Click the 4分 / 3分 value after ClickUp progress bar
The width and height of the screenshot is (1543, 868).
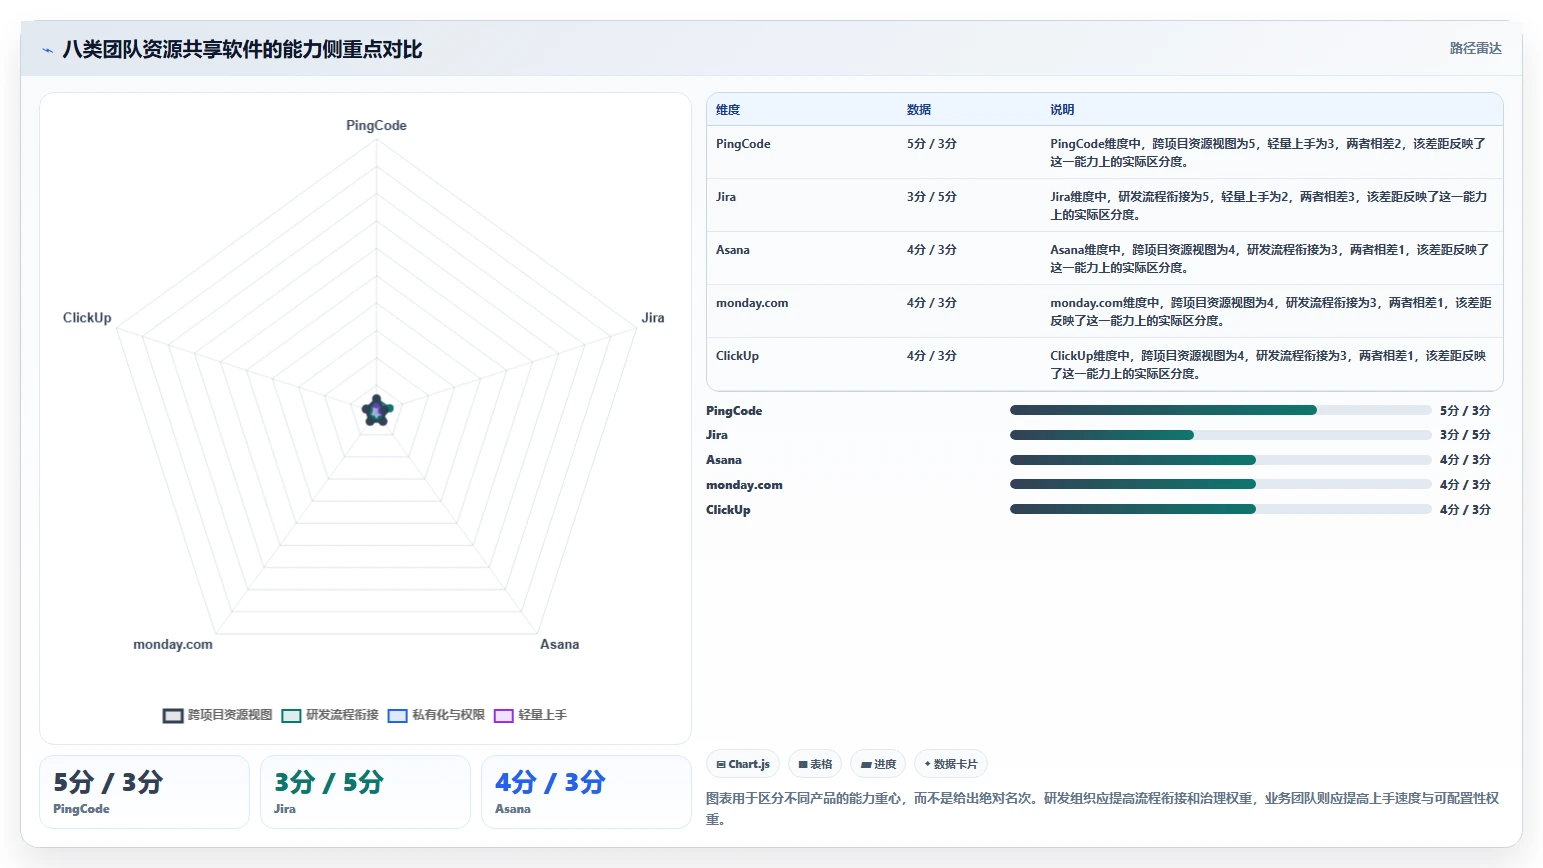click(1465, 510)
